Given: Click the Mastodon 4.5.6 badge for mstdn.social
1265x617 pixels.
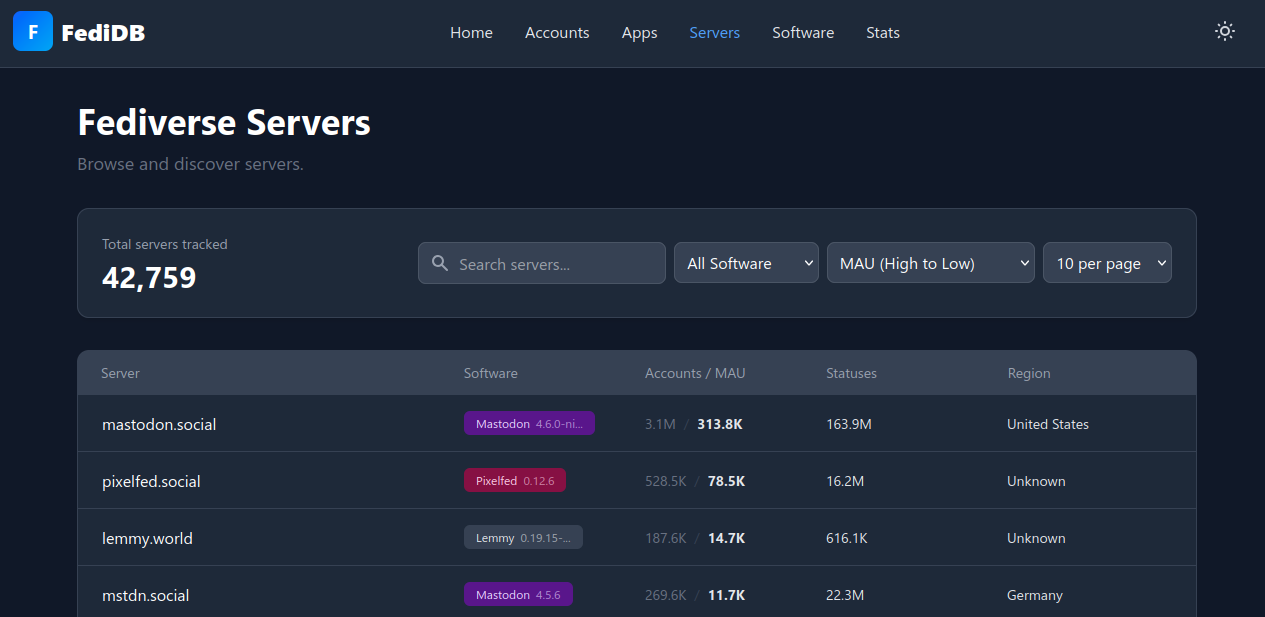Looking at the screenshot, I should coord(518,594).
